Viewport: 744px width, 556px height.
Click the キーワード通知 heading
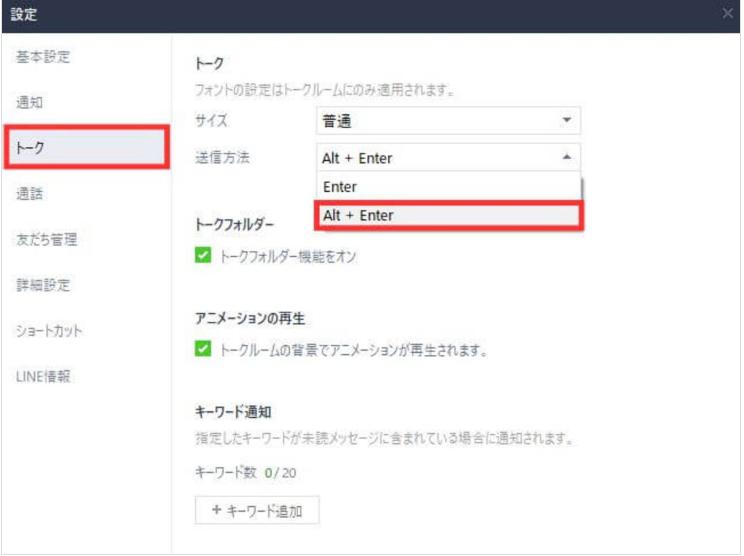click(233, 412)
